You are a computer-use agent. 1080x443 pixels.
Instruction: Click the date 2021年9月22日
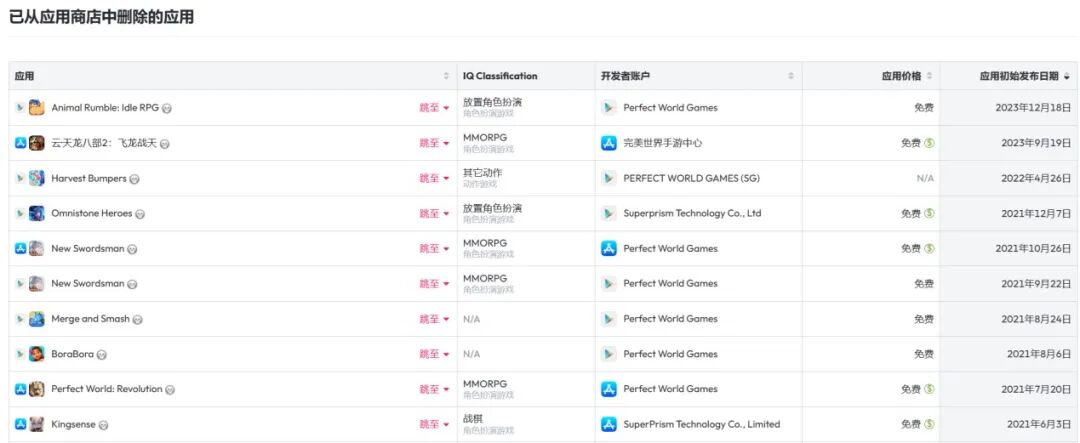tap(1036, 283)
